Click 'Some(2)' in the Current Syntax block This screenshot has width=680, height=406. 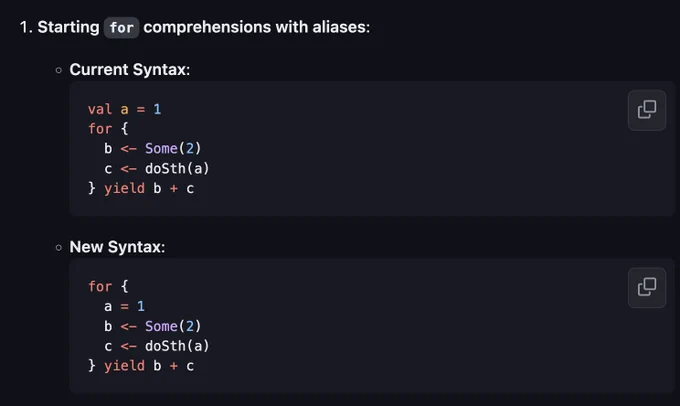[x=173, y=148]
